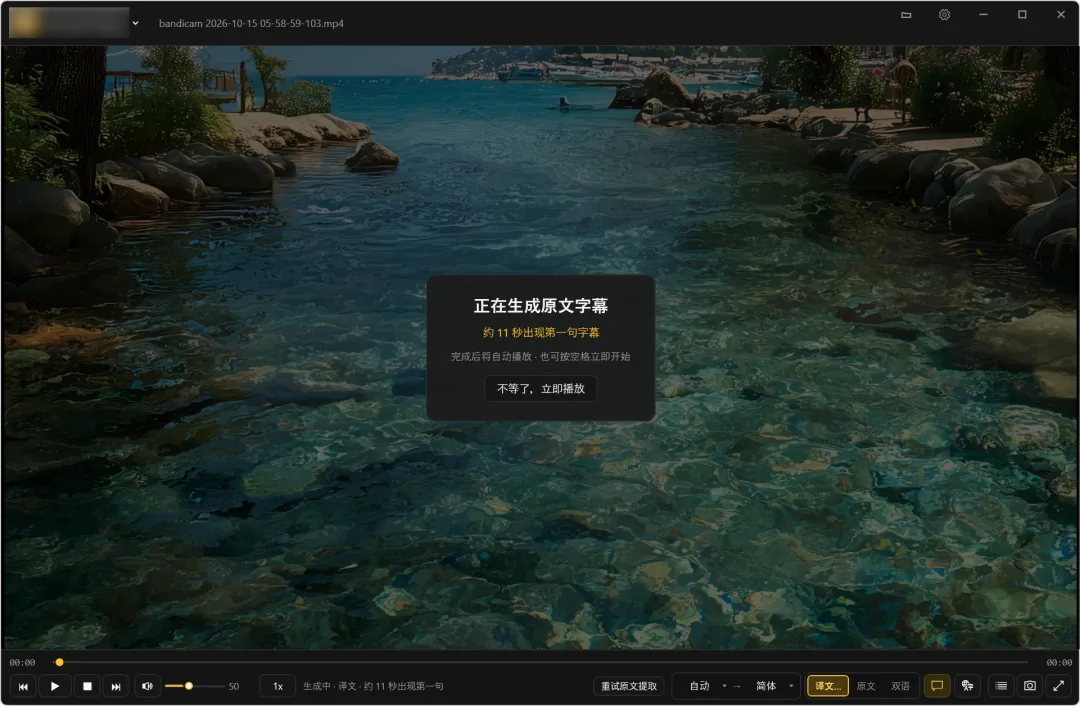This screenshot has height=706, width=1080.
Task: Open the playlist list icon
Action: [x=1001, y=686]
